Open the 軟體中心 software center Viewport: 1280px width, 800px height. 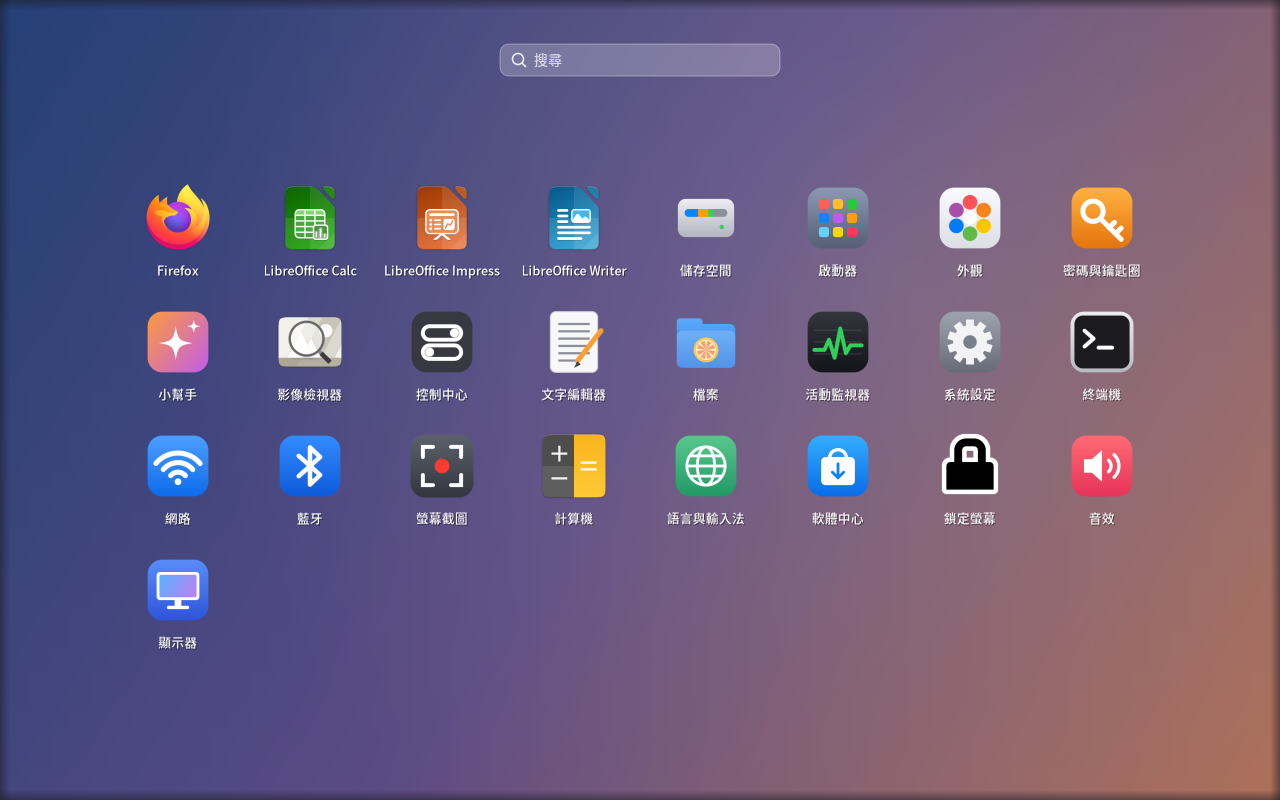[838, 466]
